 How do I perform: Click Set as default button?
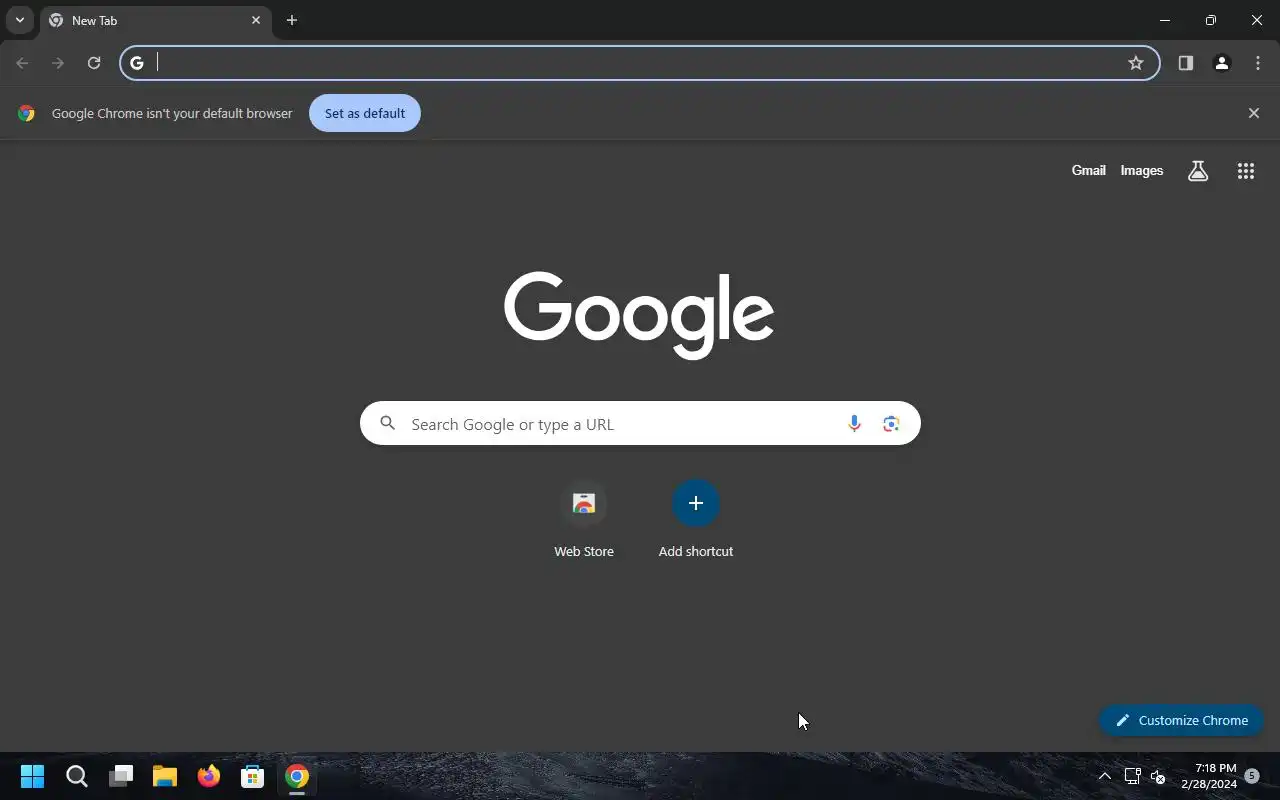(x=365, y=113)
